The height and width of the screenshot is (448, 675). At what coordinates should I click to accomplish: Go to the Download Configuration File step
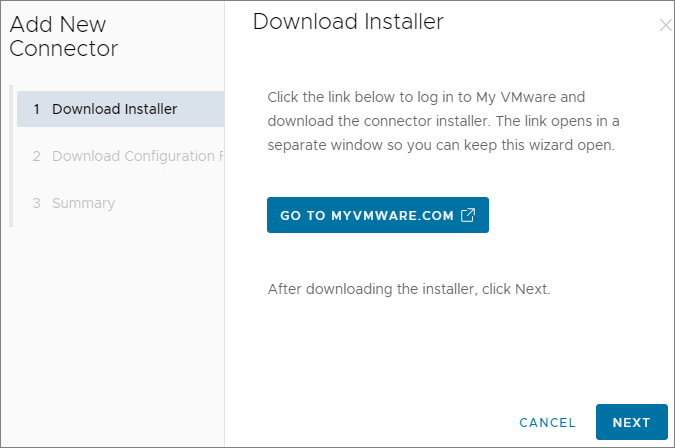pyautogui.click(x=136, y=156)
